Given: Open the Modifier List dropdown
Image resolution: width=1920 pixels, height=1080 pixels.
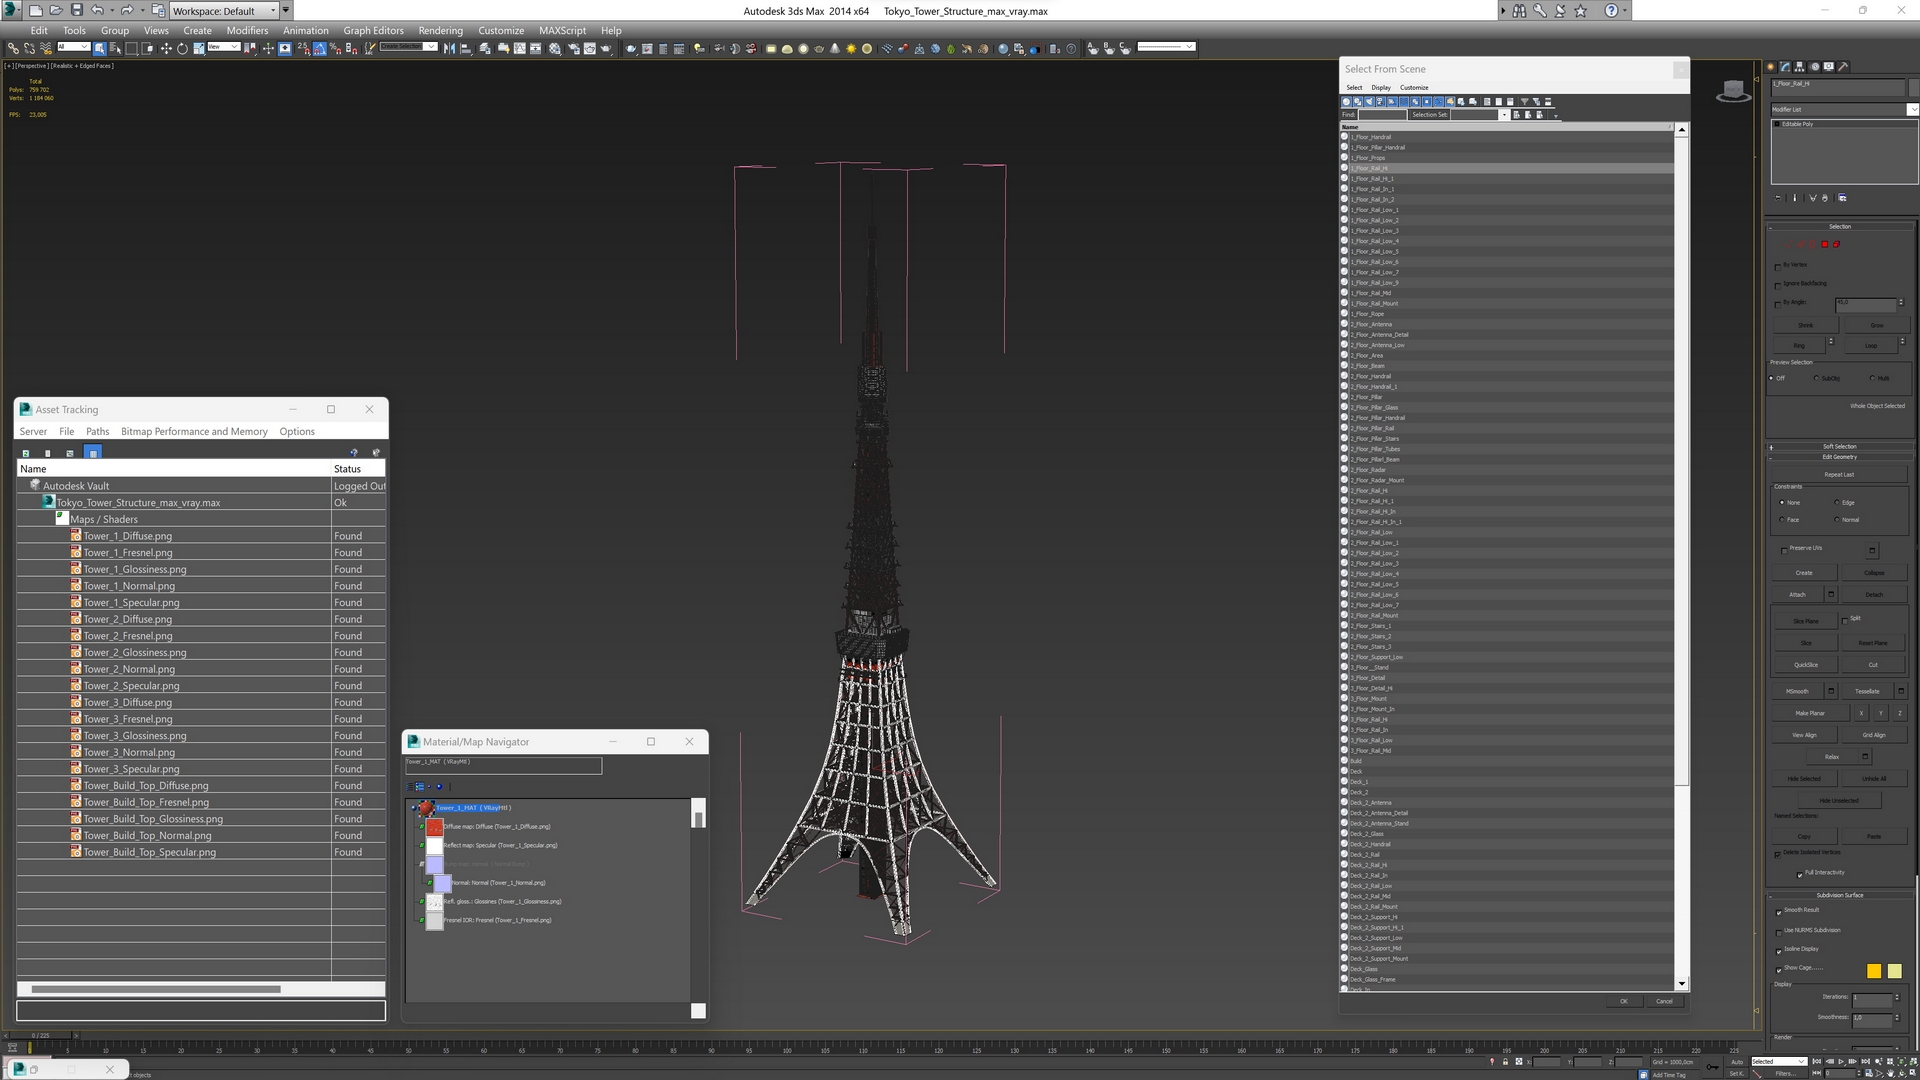Looking at the screenshot, I should pos(1913,109).
